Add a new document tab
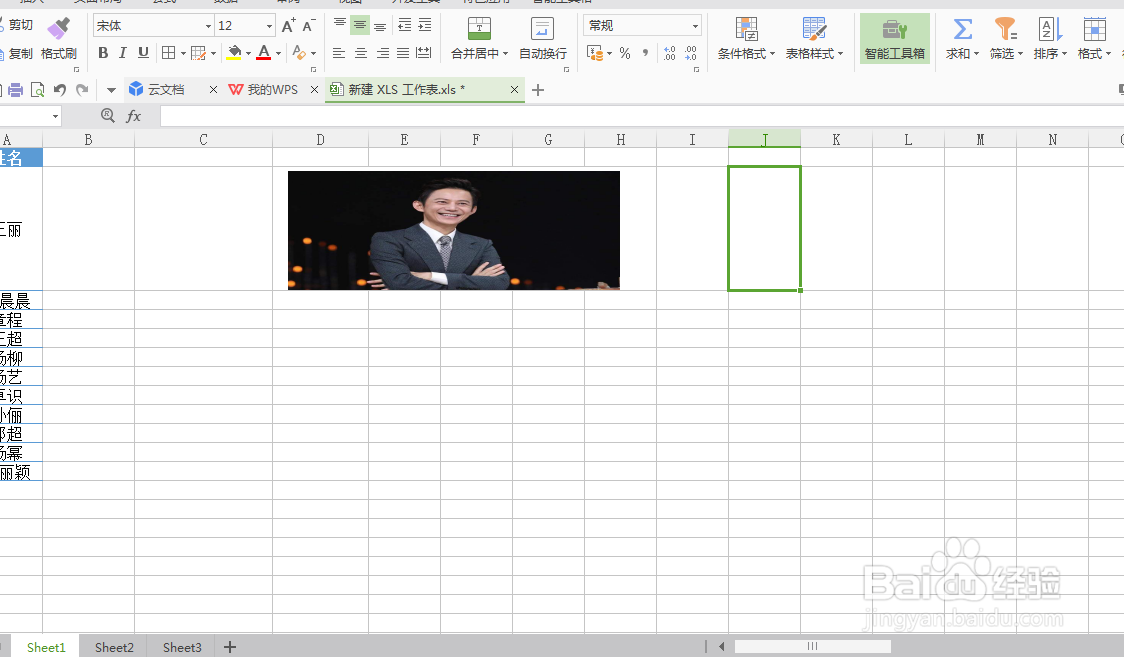Viewport: 1124px width, 657px height. [538, 90]
